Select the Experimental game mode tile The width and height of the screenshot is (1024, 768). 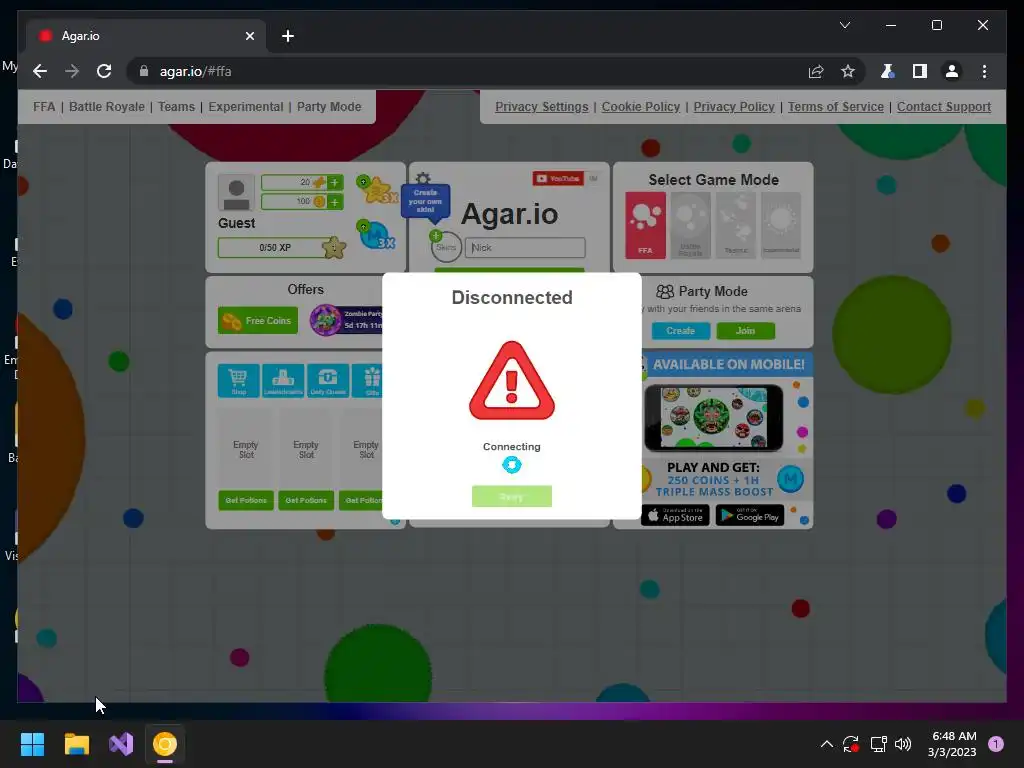point(781,225)
